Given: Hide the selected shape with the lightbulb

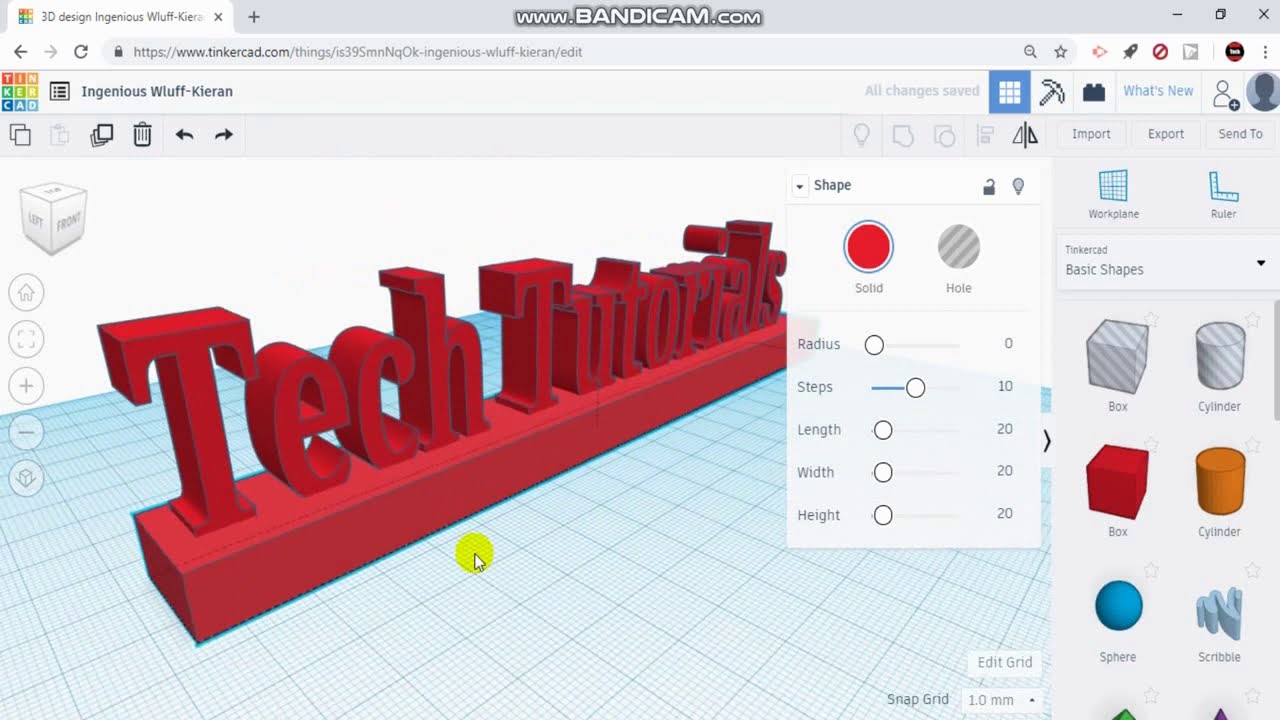Looking at the screenshot, I should [1019, 186].
